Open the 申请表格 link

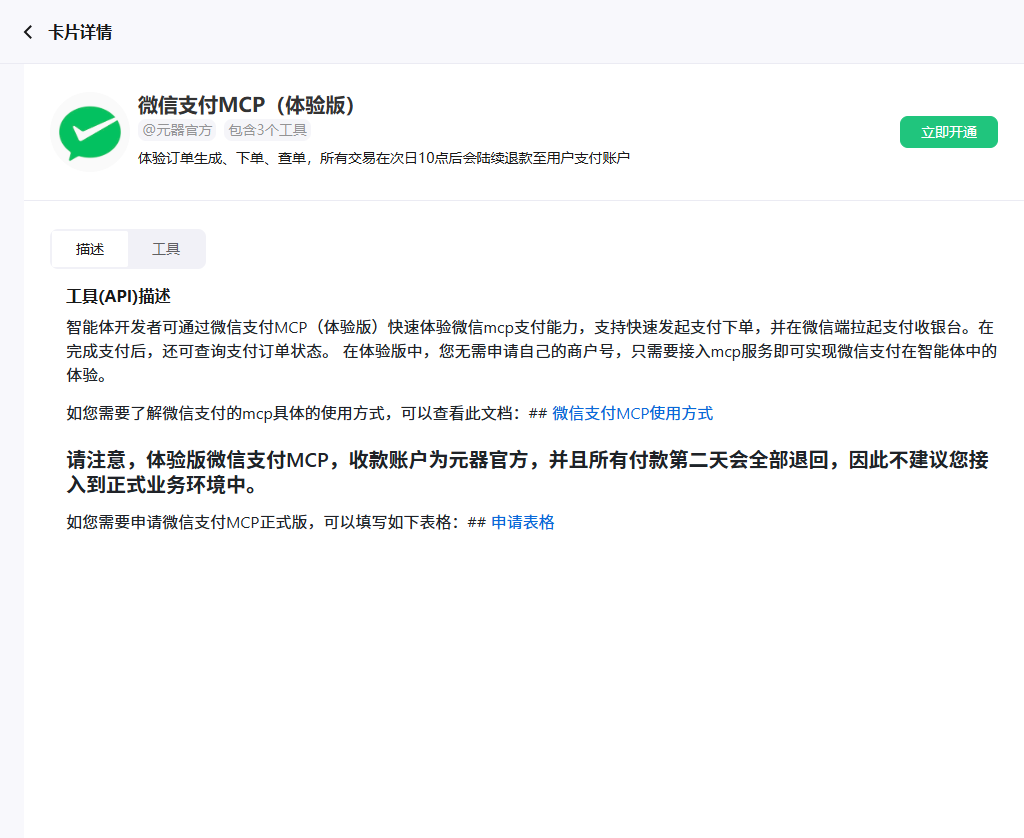(x=522, y=523)
